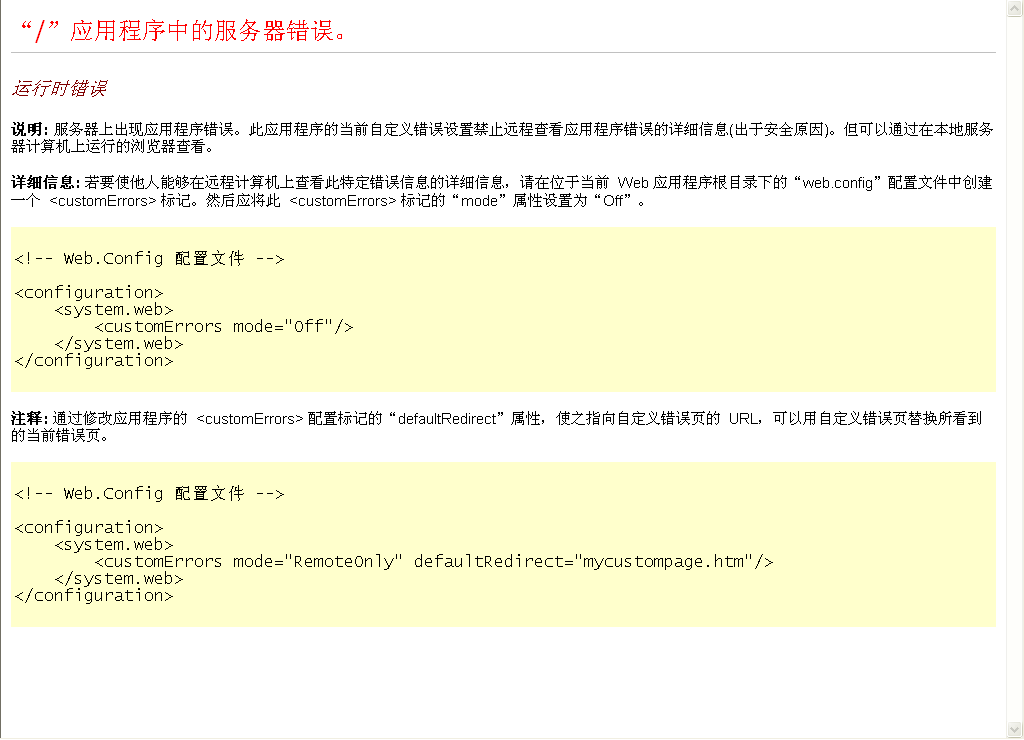The image size is (1024, 740).
Task: Click the vertical scrollbar track
Action: click(x=1015, y=370)
